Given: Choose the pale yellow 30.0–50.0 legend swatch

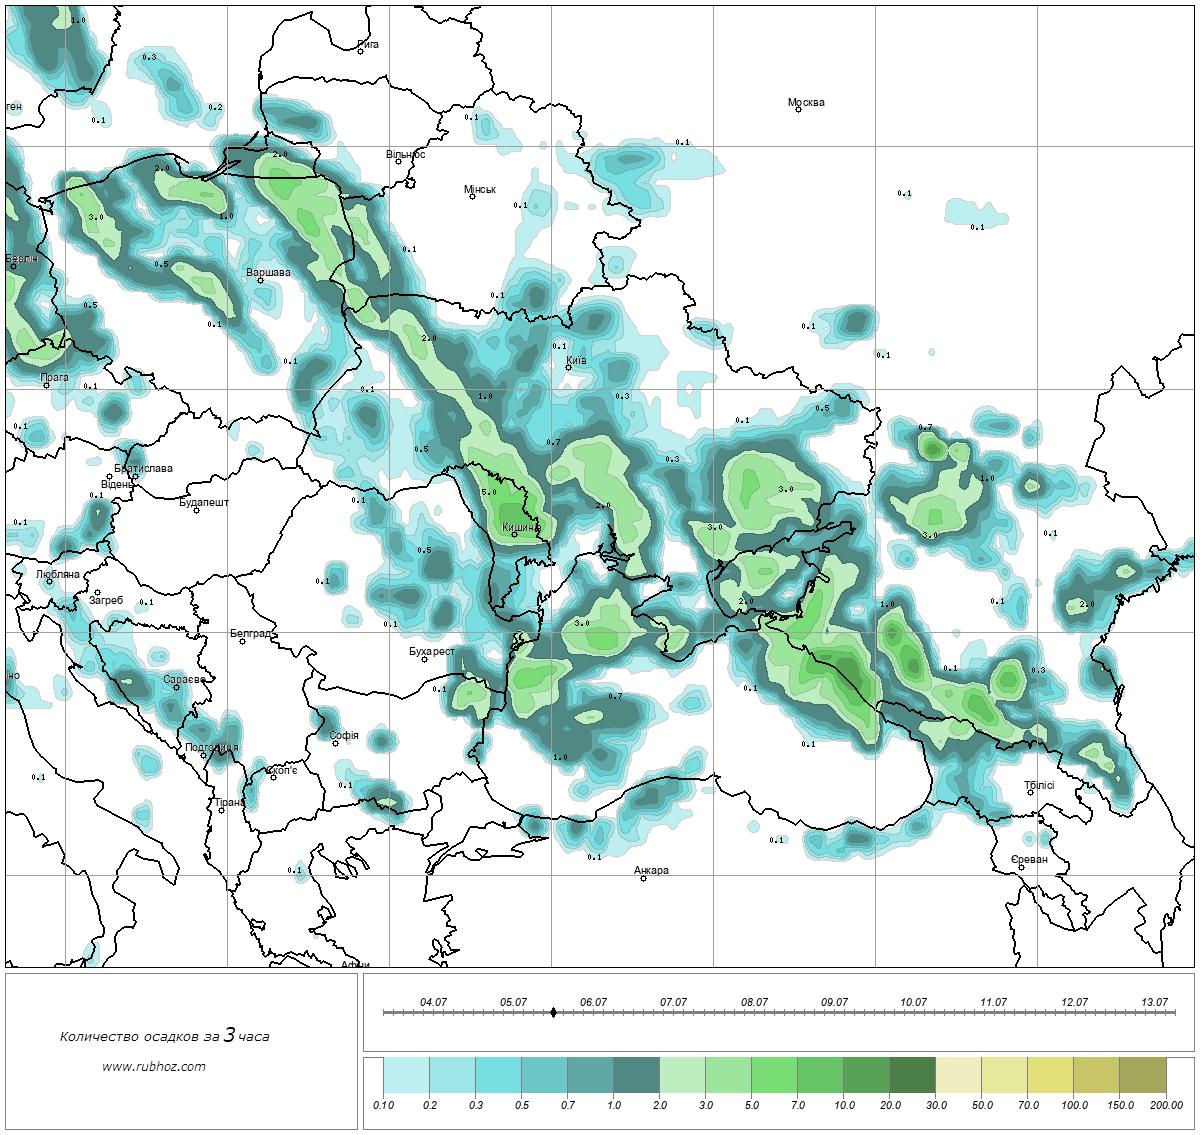Looking at the screenshot, I should point(958,1077).
